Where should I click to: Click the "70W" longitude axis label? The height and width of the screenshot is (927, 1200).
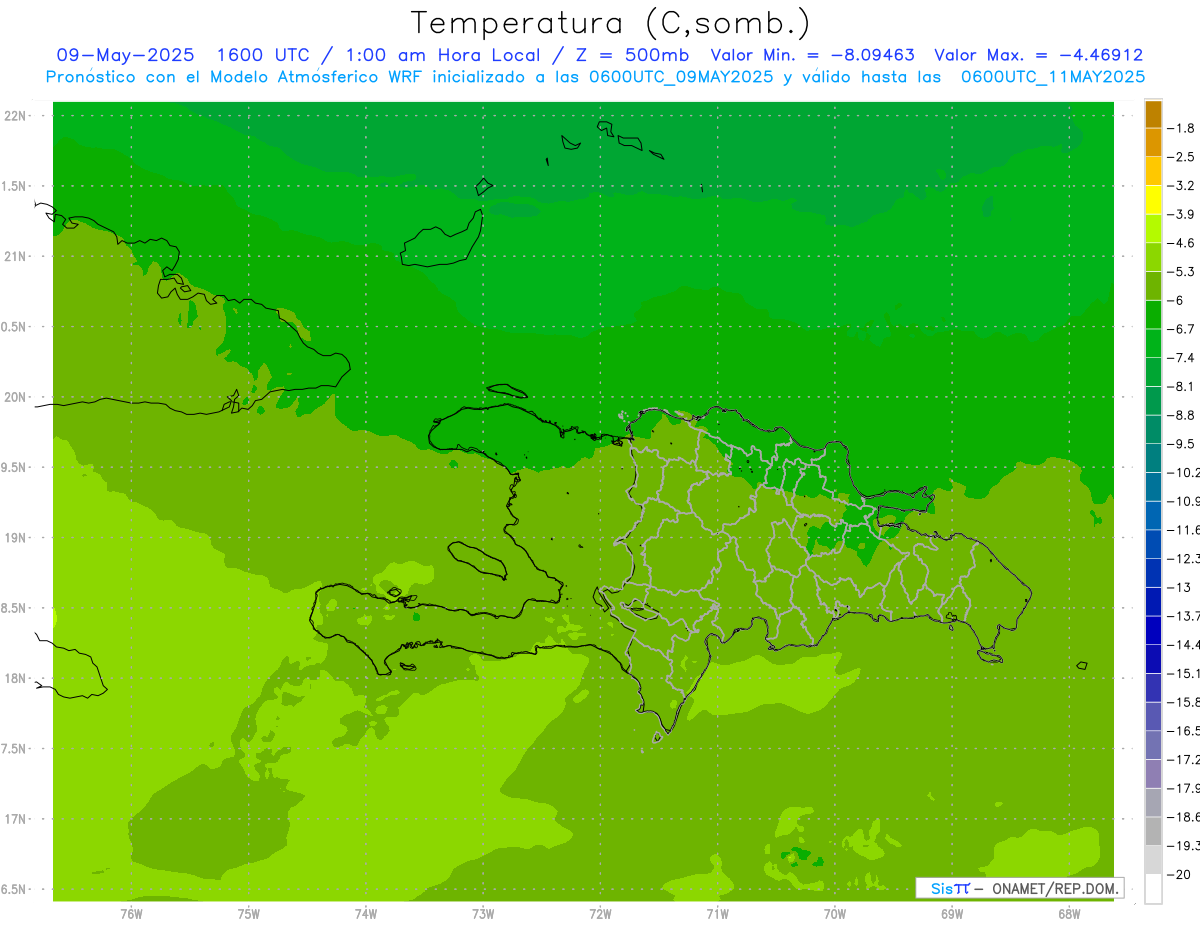tap(835, 913)
